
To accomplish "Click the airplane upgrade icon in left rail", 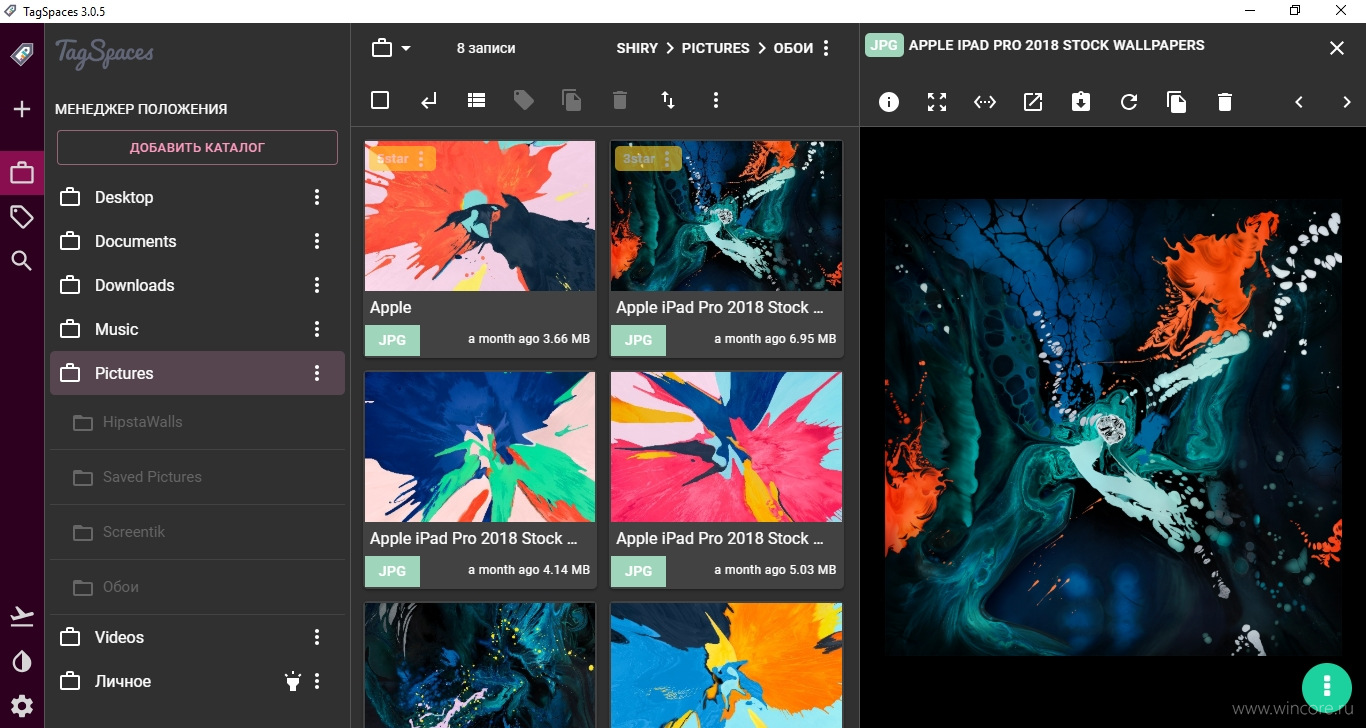I will point(21,617).
